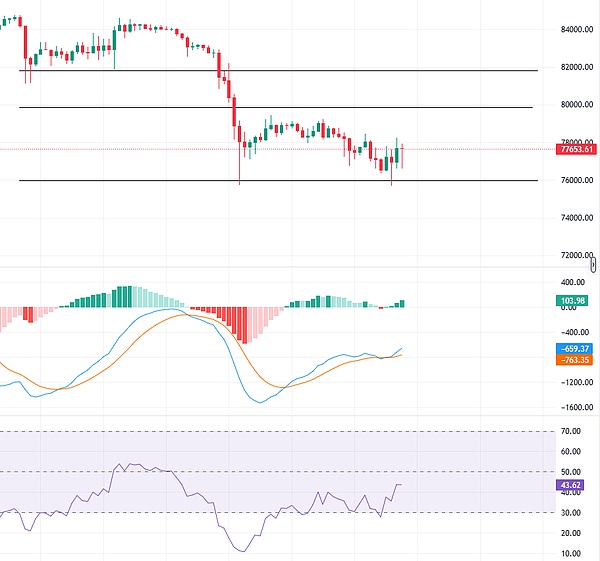Image resolution: width=600 pixels, height=561 pixels.
Task: Select the middle horizontal line near 80000
Action: click(300, 107)
